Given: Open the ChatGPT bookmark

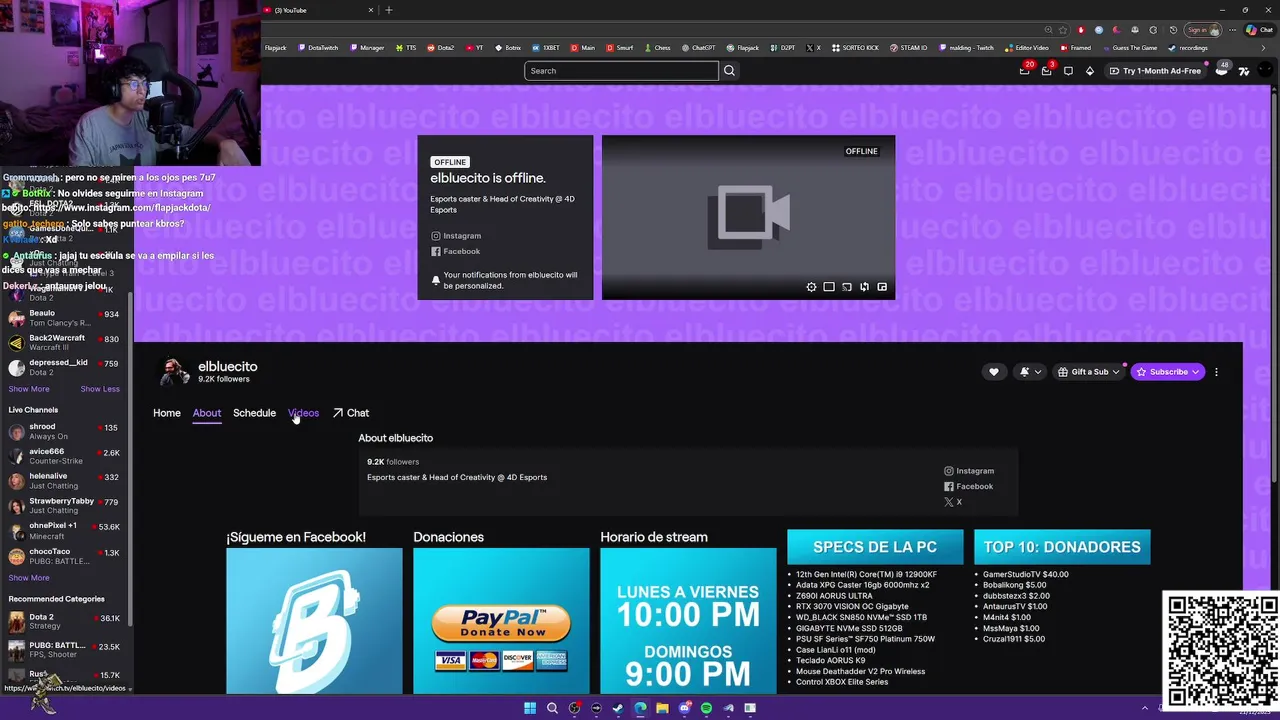Looking at the screenshot, I should point(698,48).
